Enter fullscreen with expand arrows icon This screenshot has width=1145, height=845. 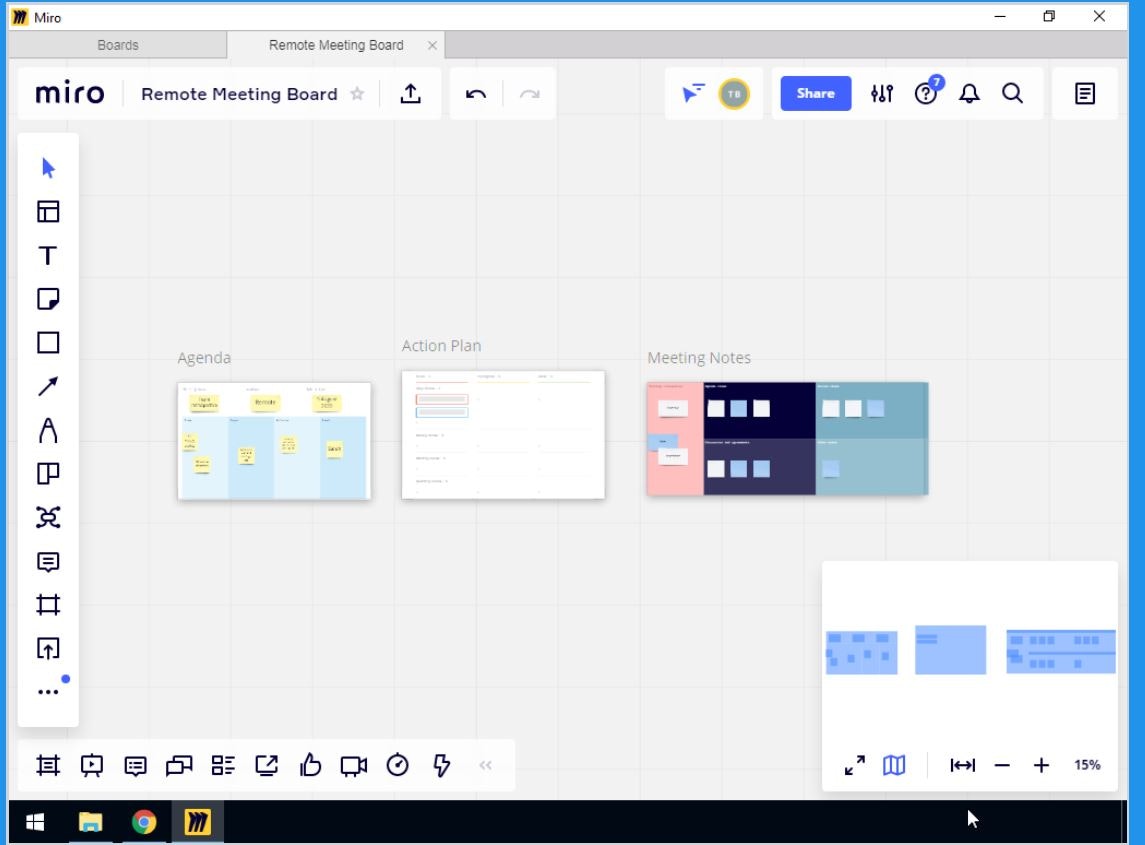pos(854,765)
